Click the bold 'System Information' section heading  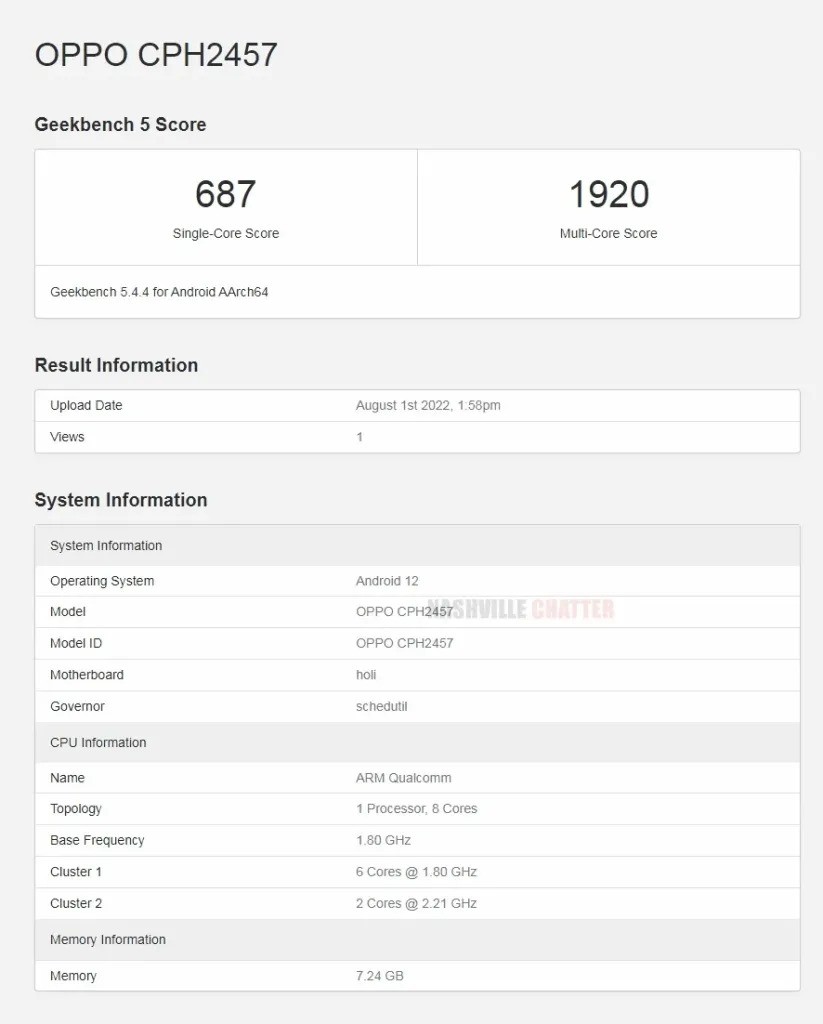point(121,500)
